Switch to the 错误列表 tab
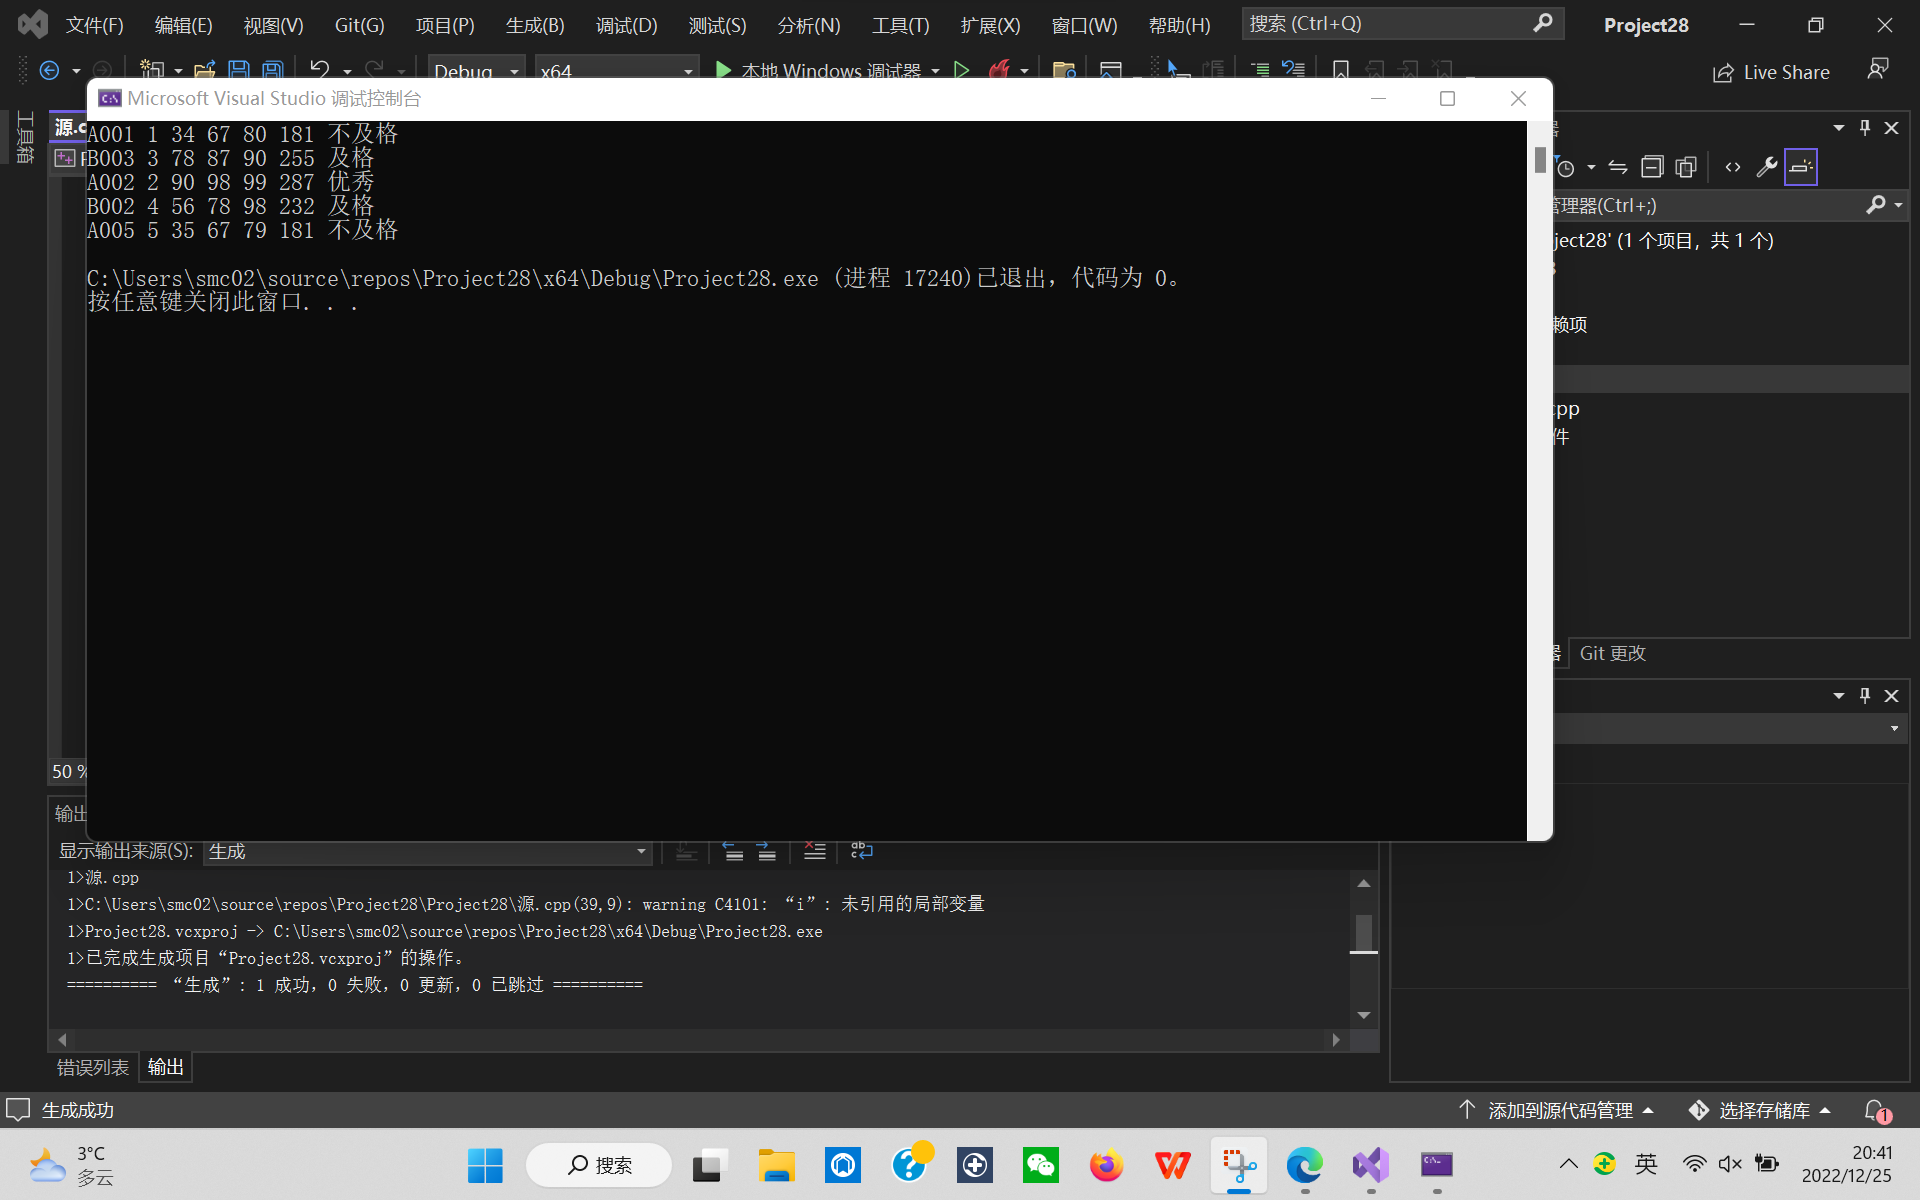 point(92,1067)
